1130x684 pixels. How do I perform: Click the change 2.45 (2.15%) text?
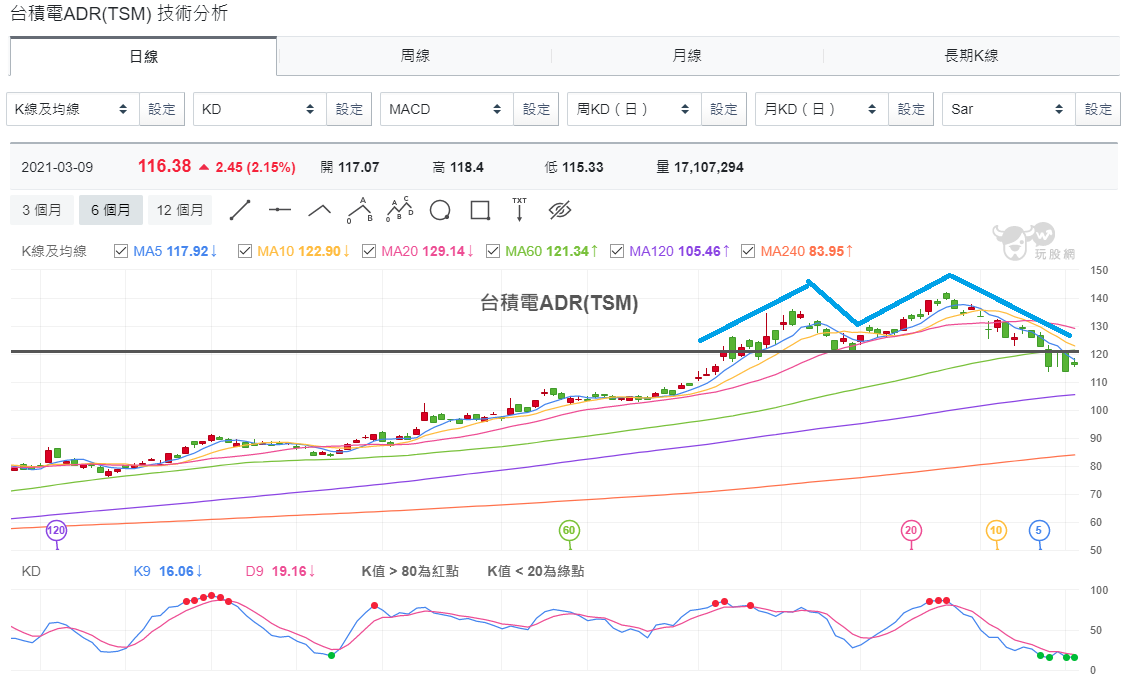point(255,167)
